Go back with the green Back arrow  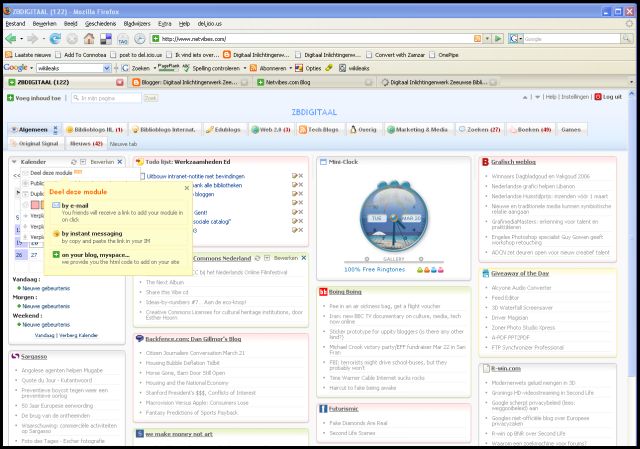click(11, 39)
